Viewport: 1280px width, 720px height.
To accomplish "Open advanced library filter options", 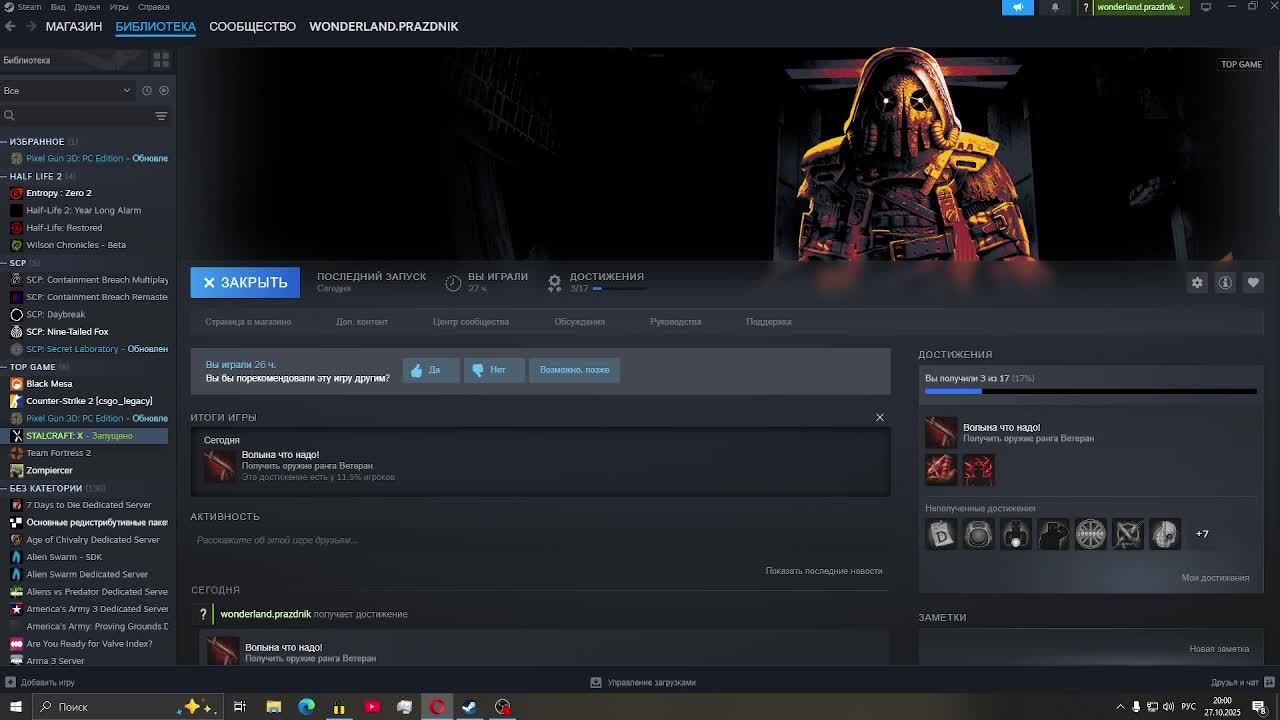I will pyautogui.click(x=161, y=116).
